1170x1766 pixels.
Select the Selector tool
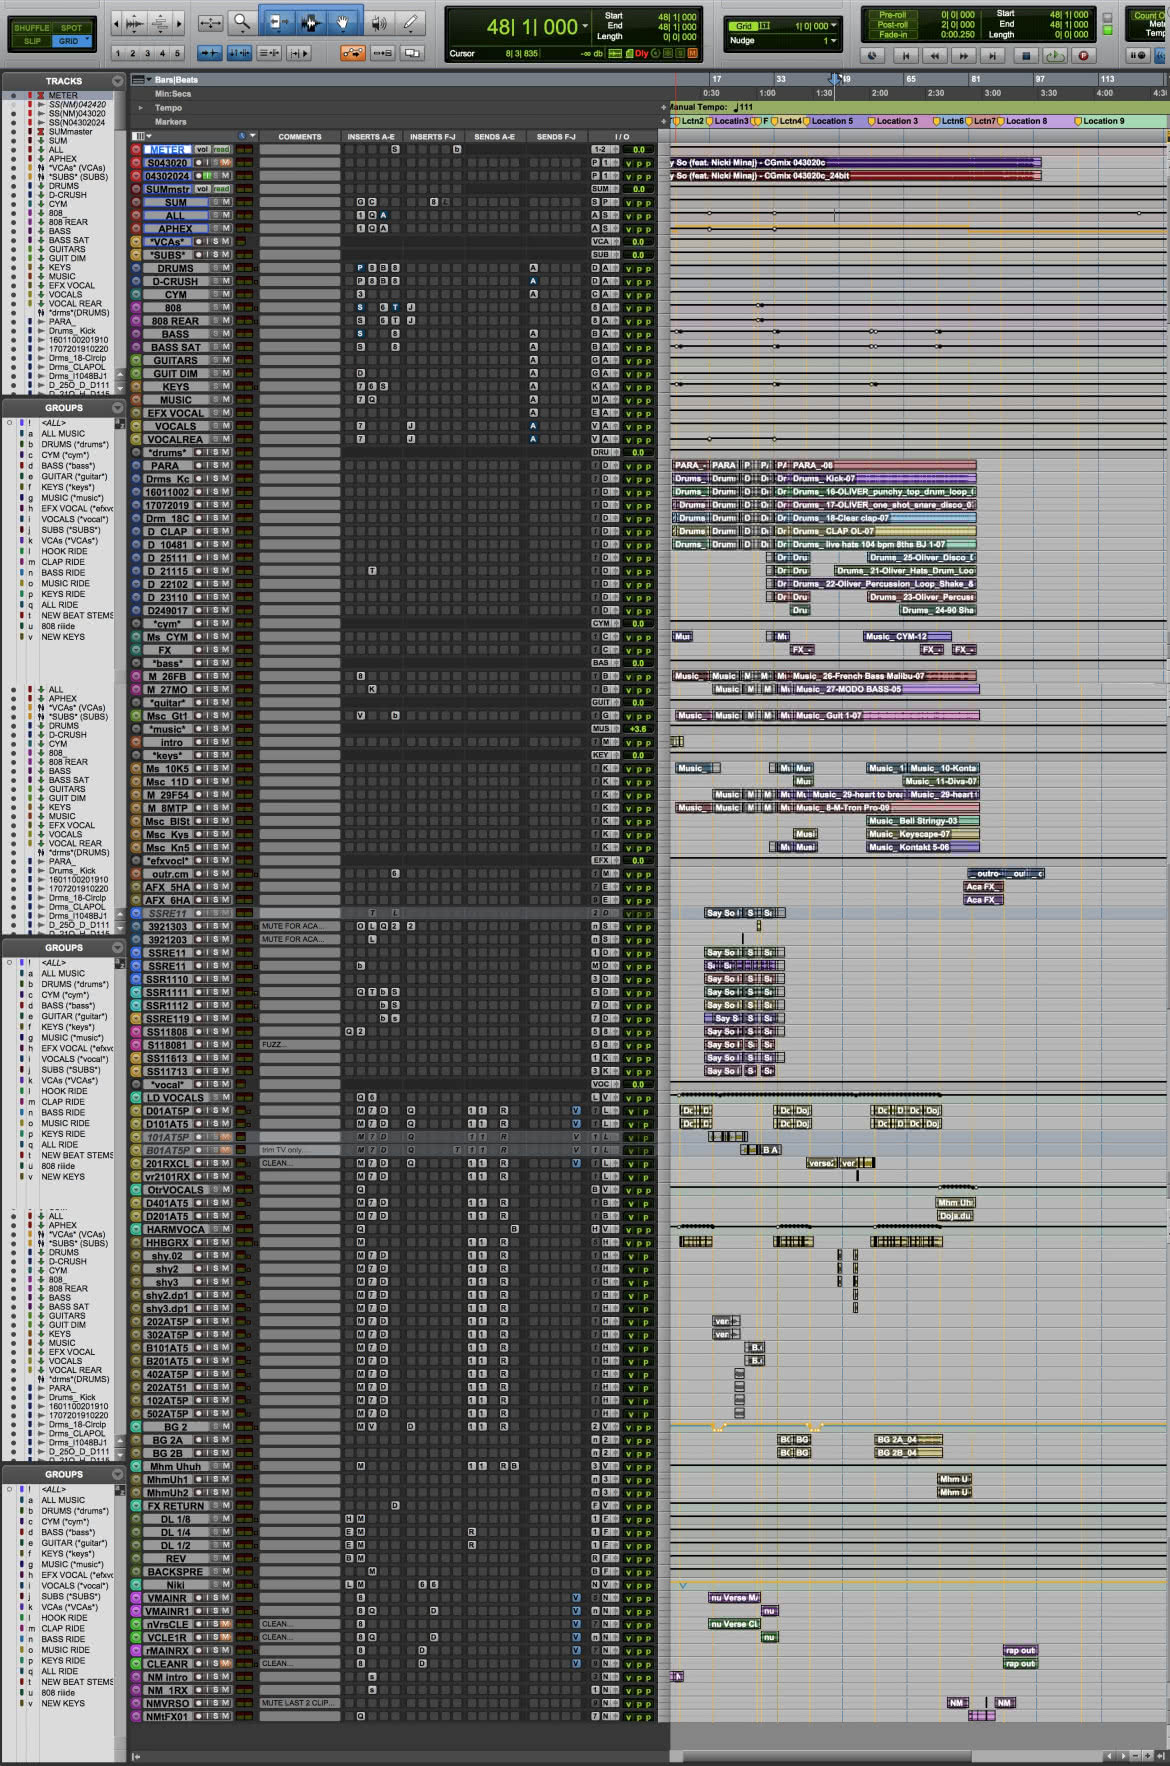pos(309,22)
